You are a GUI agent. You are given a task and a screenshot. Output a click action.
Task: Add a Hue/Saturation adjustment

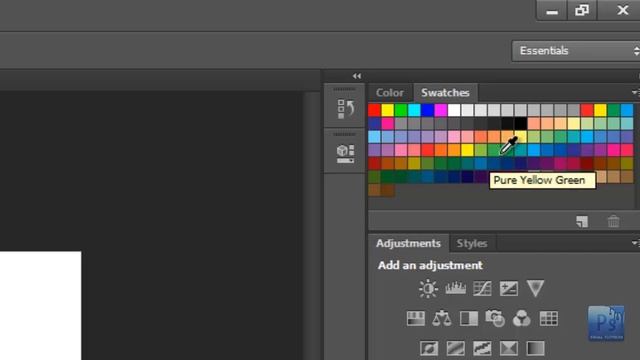point(416,318)
